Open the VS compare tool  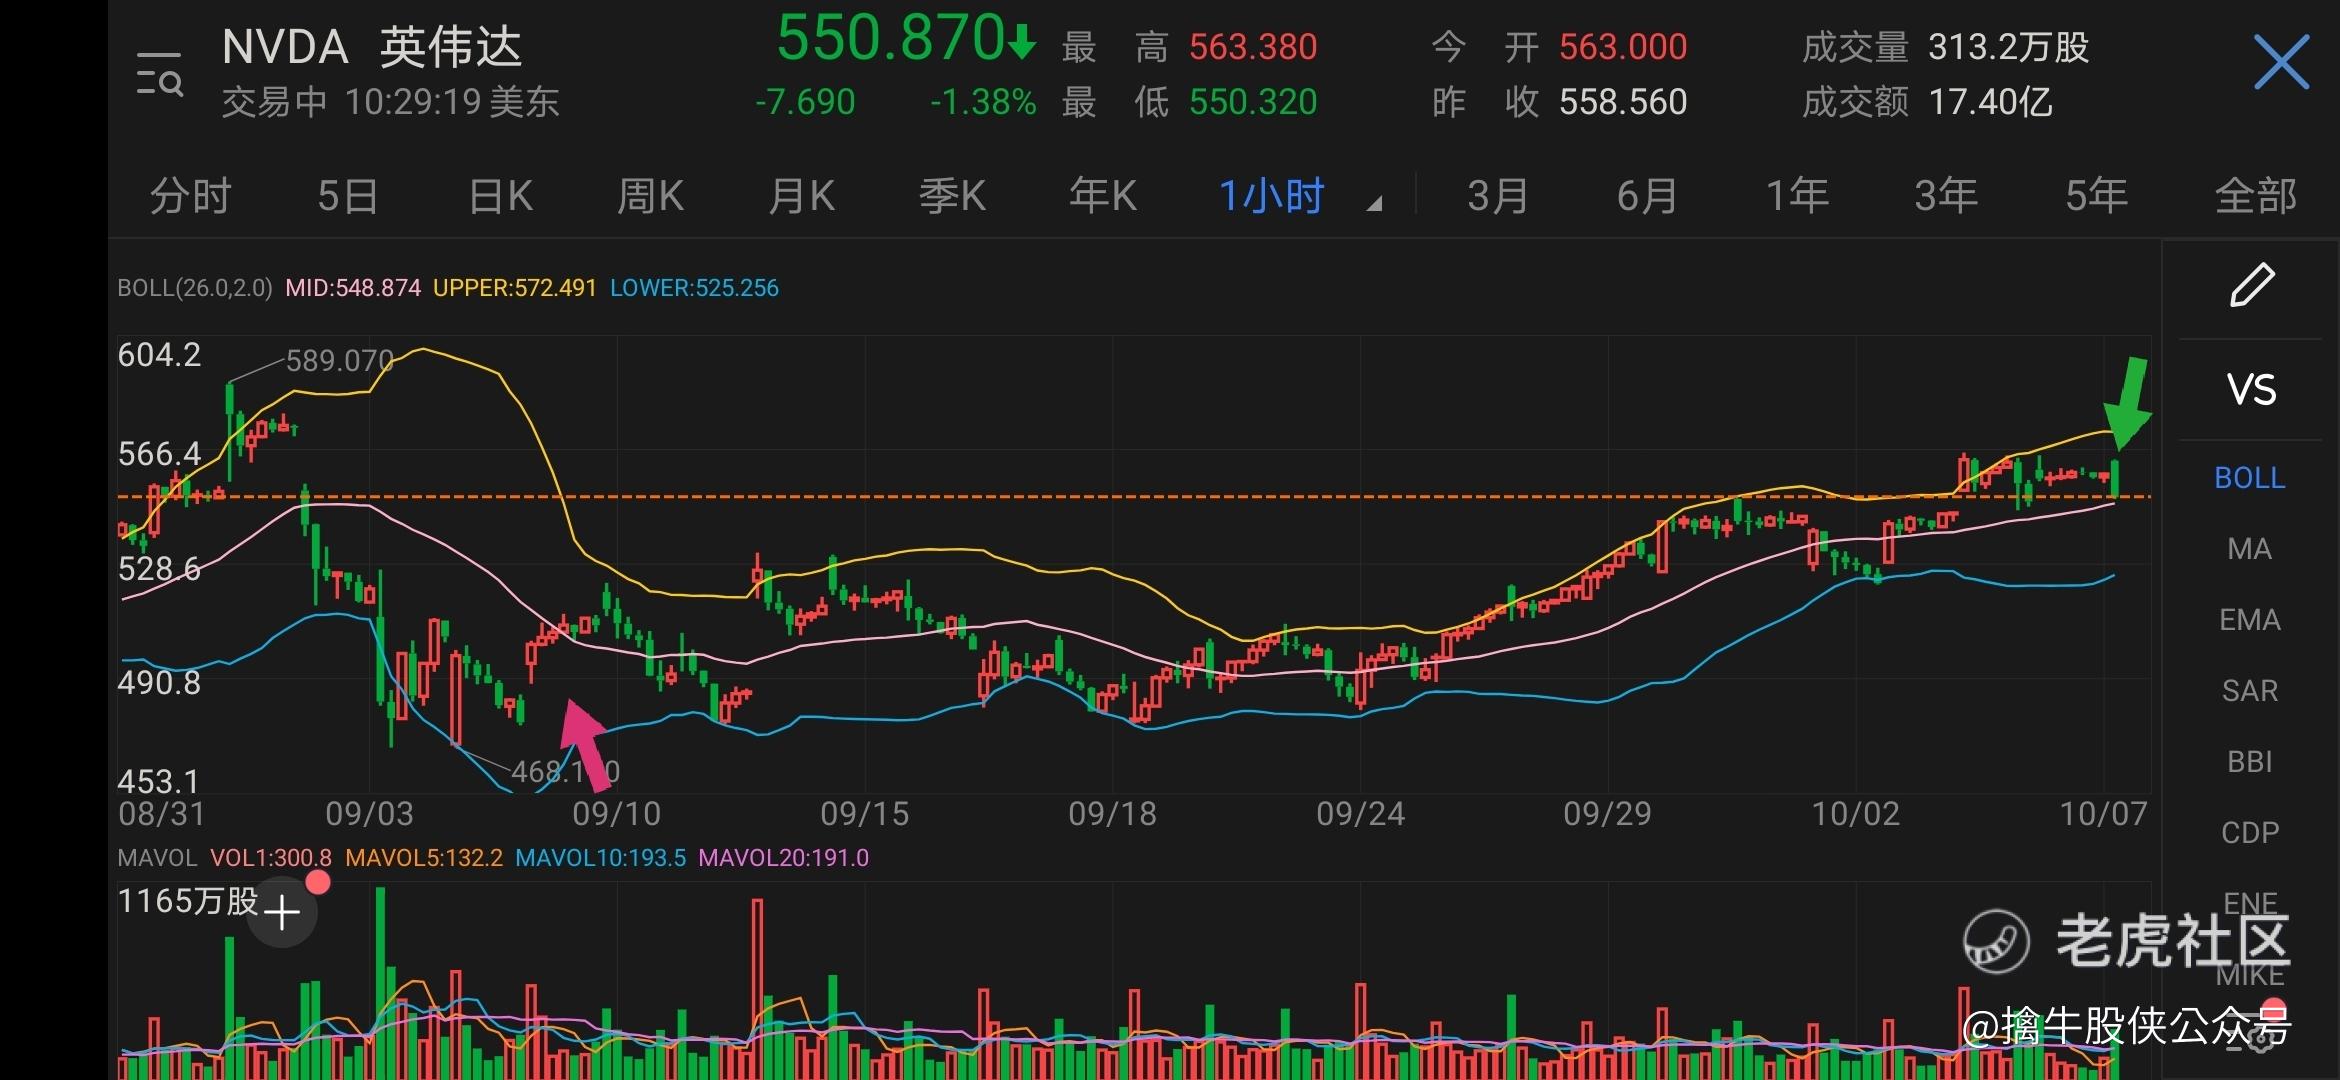pyautogui.click(x=2251, y=390)
